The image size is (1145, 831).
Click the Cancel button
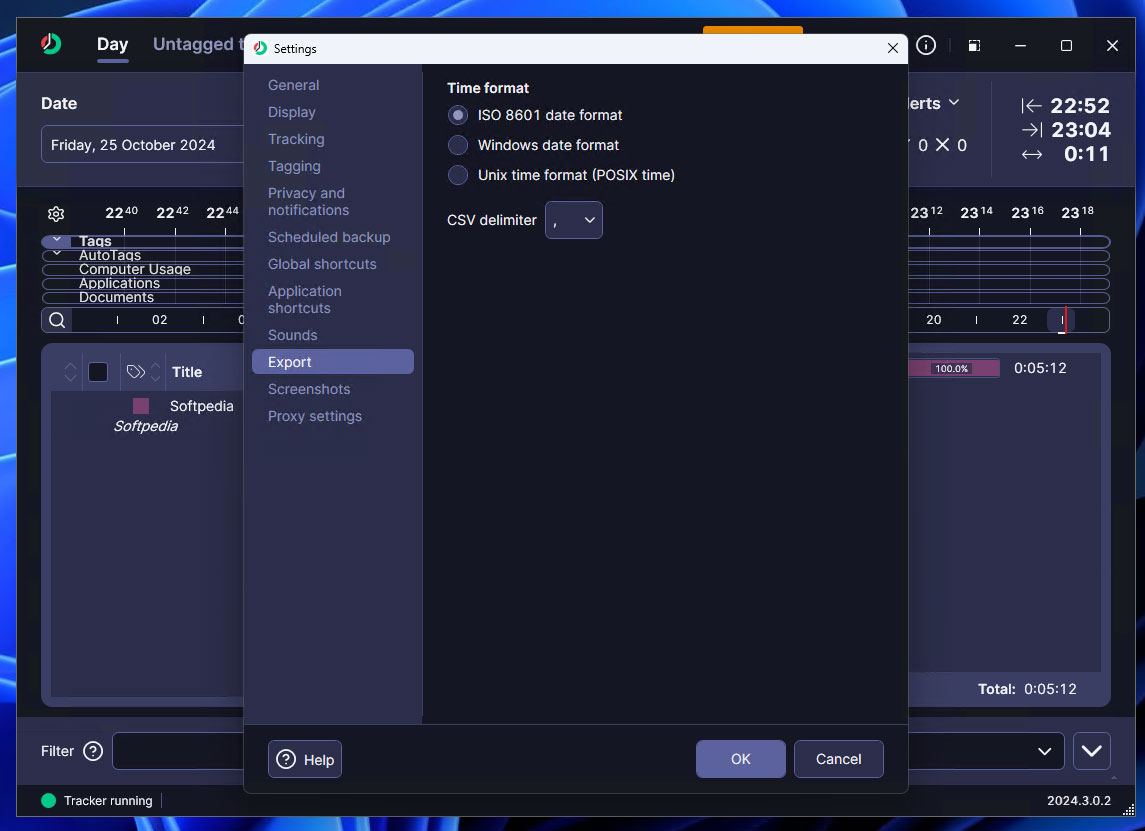838,759
